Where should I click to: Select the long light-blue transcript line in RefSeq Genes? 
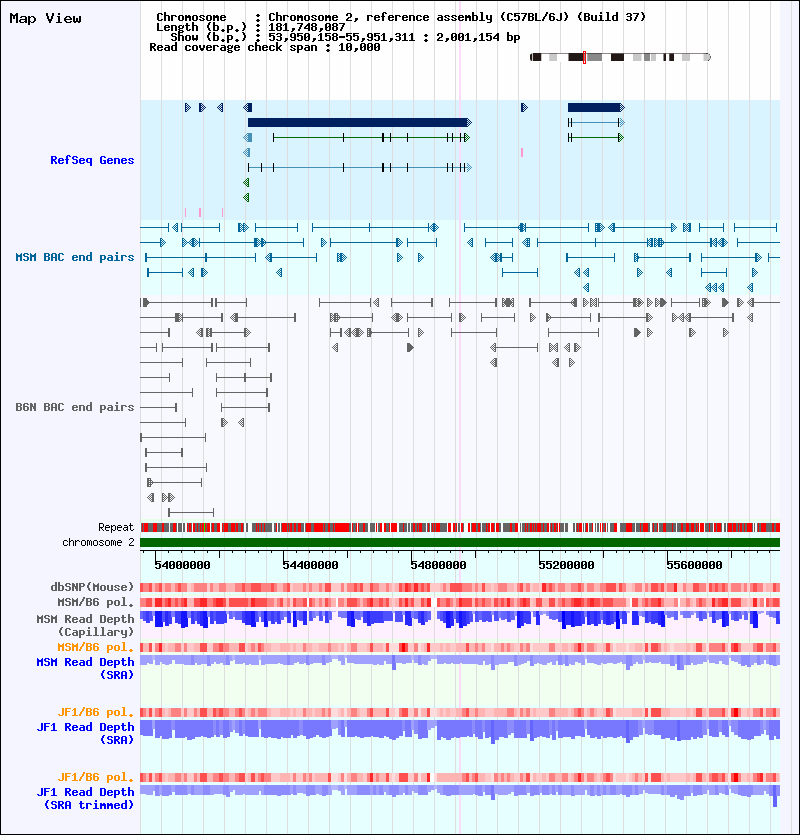point(360,168)
